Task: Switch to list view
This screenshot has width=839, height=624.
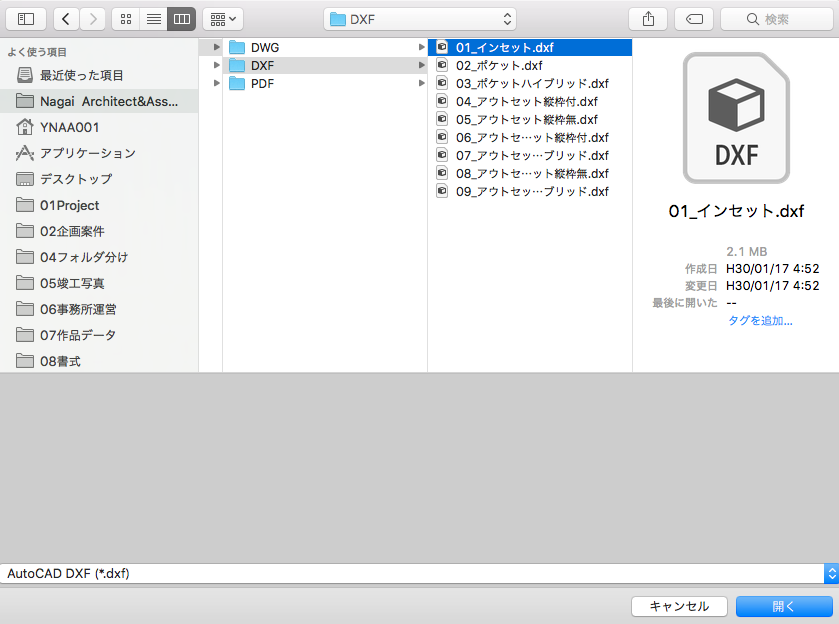Action: (x=154, y=19)
